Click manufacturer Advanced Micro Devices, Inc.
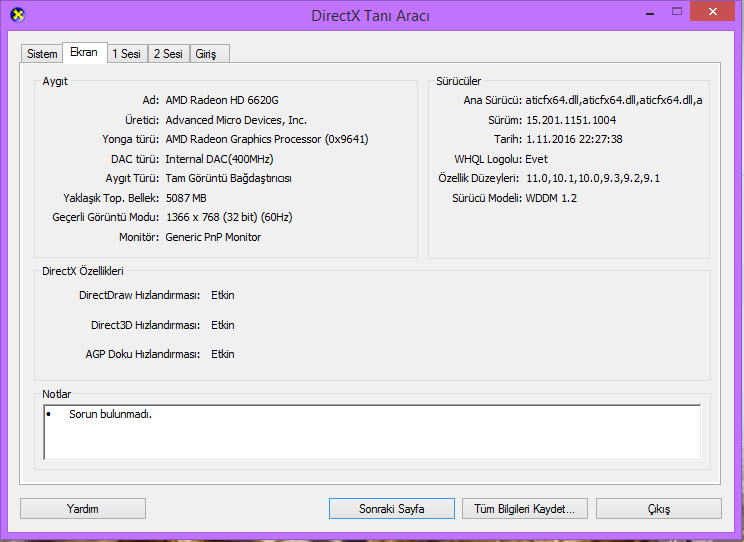 click(236, 120)
